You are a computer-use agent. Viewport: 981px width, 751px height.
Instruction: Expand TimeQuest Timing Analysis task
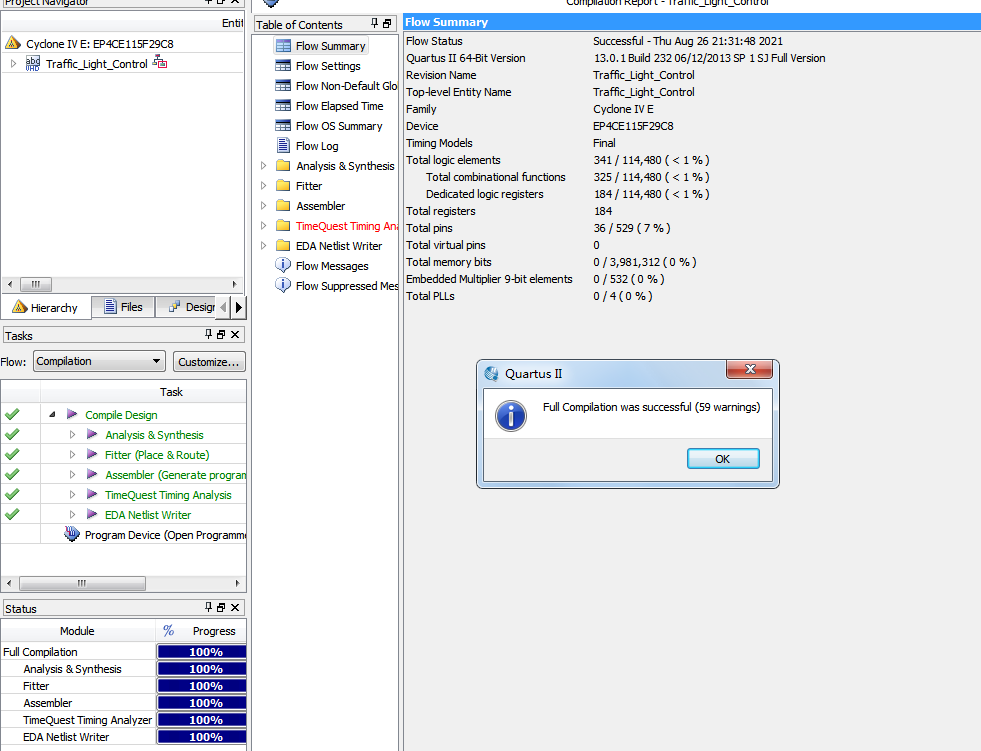tap(73, 494)
